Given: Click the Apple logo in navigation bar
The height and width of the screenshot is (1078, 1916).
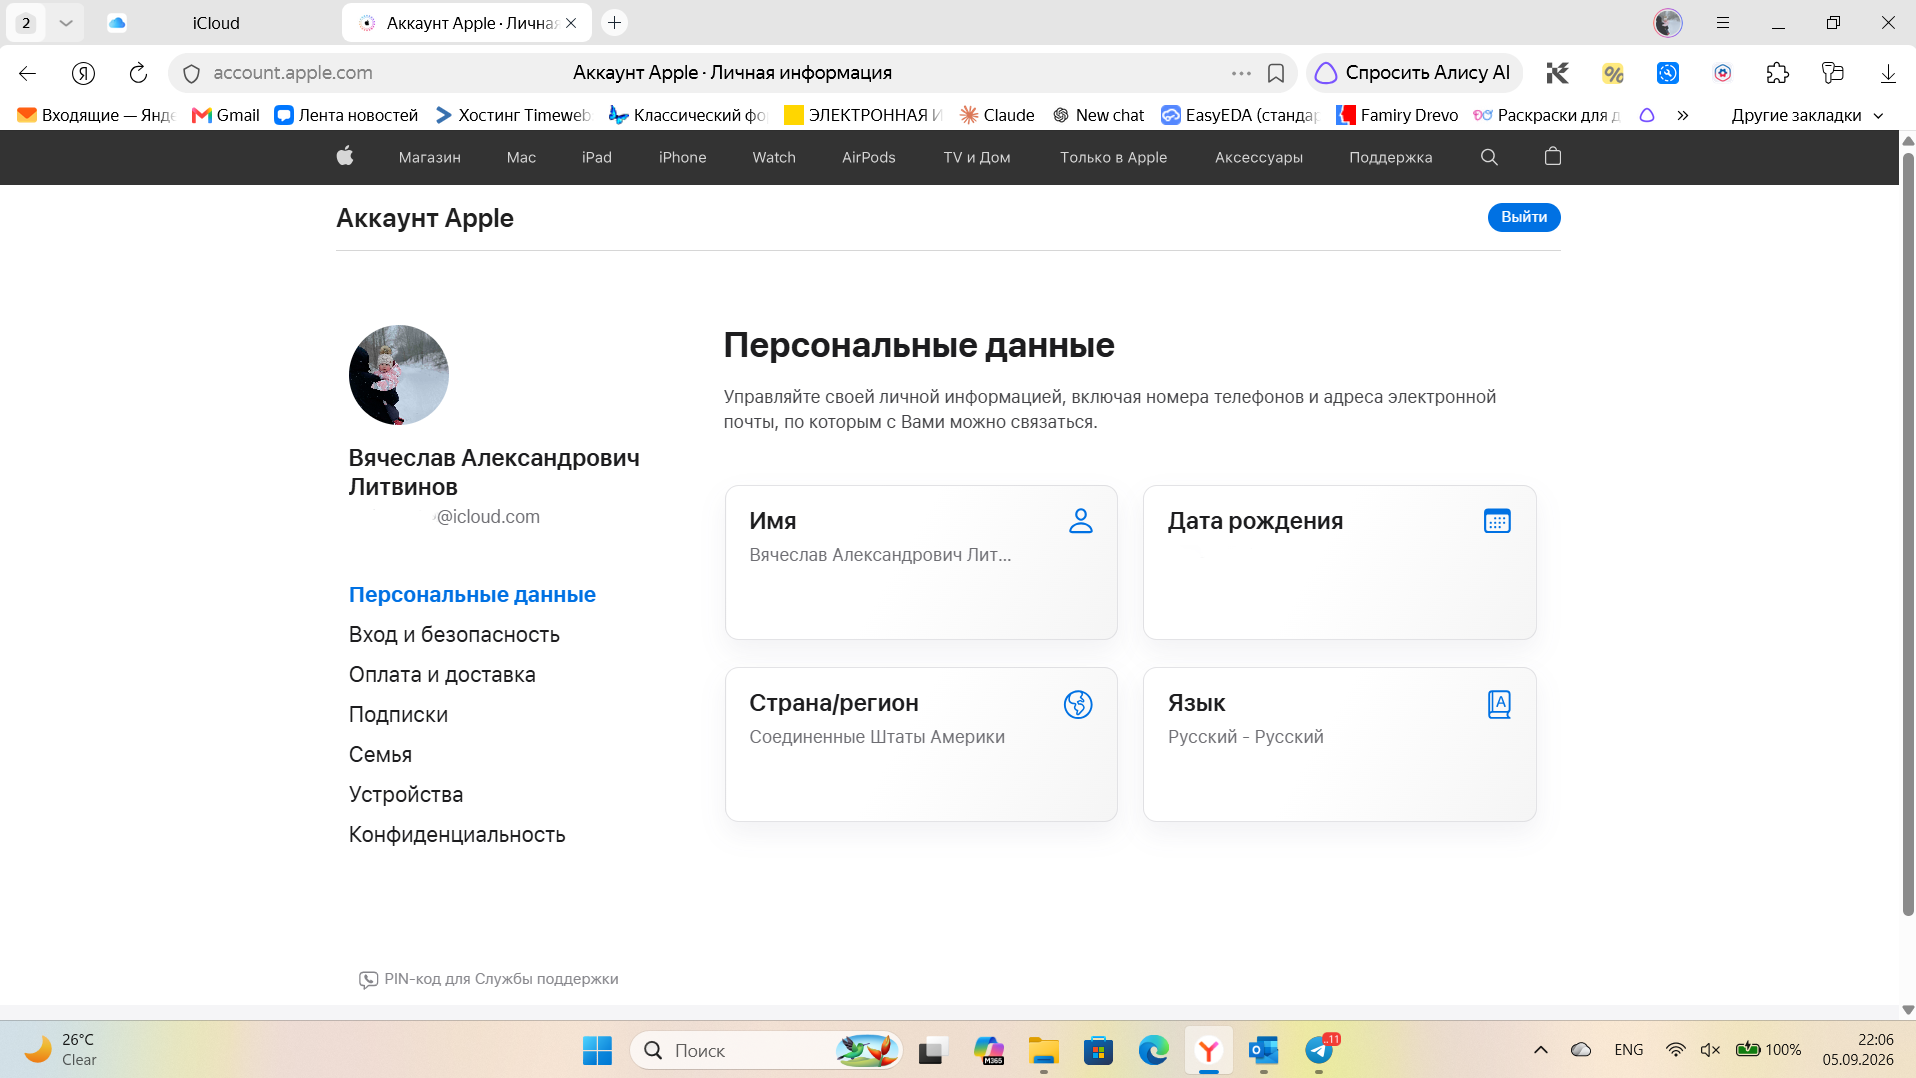Looking at the screenshot, I should 345,156.
